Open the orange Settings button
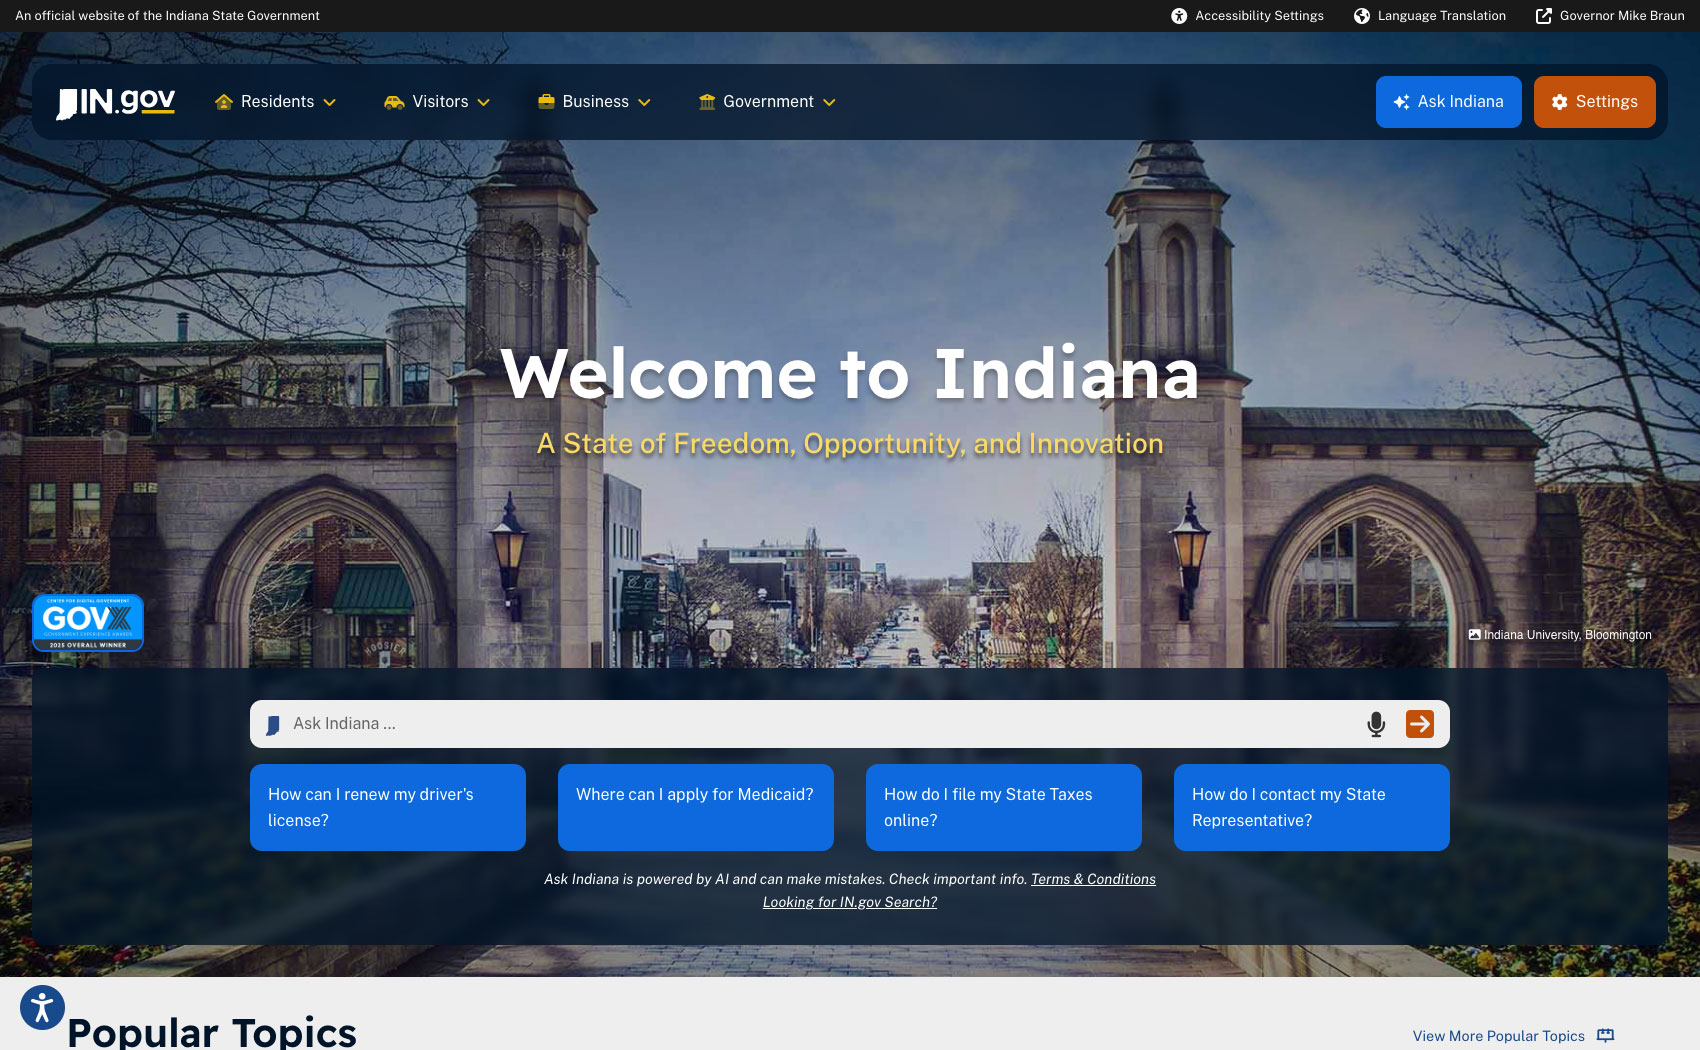The image size is (1700, 1050). coord(1594,102)
